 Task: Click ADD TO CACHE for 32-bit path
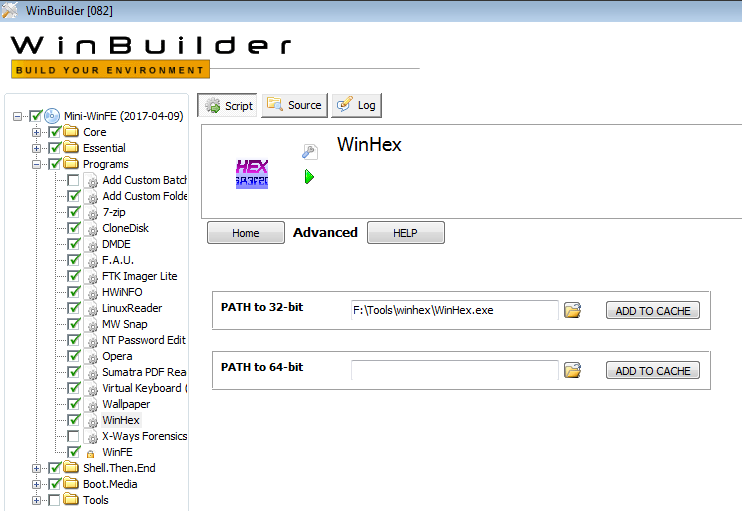652,311
